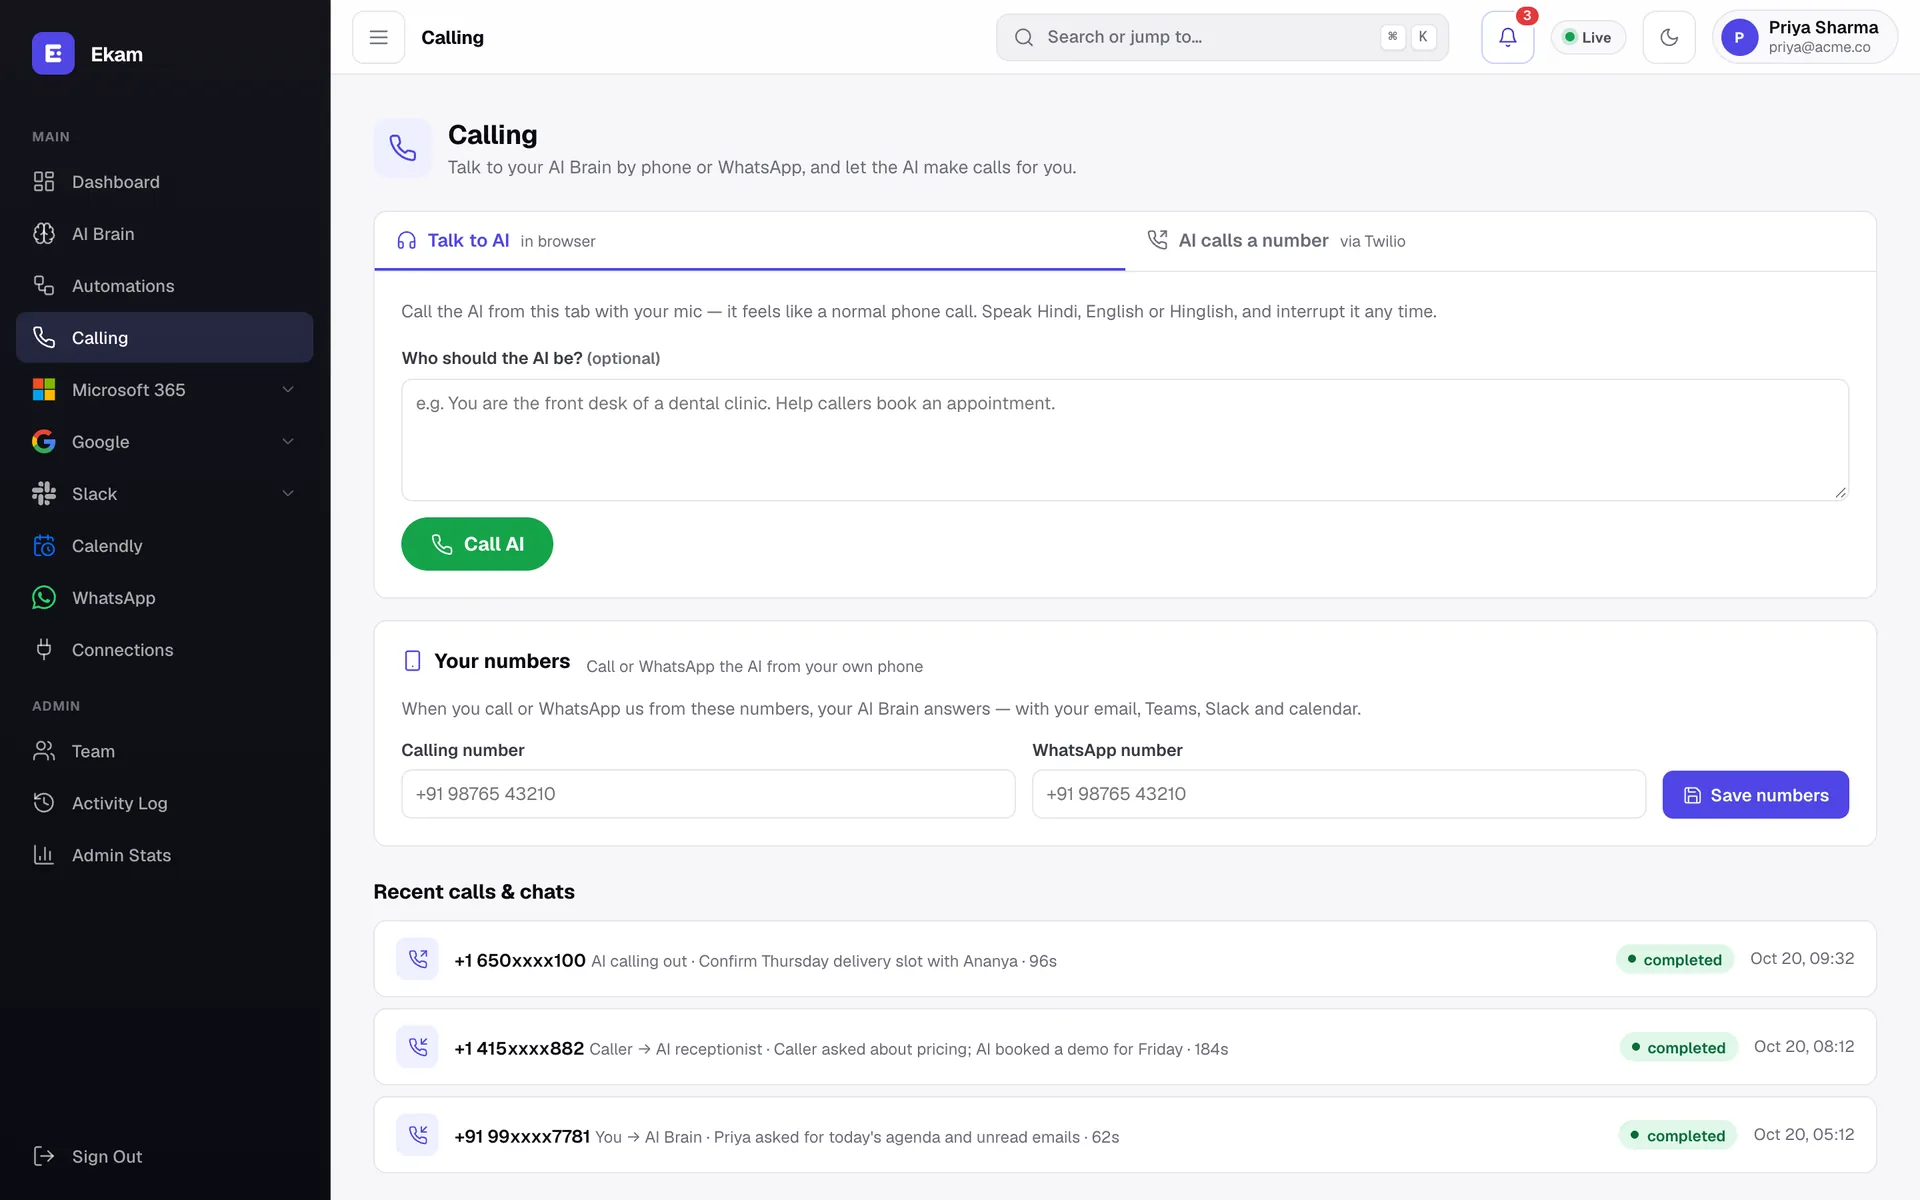Click completed badge for Oct 20, 09:32
The height and width of the screenshot is (1200, 1920).
[x=1675, y=960]
